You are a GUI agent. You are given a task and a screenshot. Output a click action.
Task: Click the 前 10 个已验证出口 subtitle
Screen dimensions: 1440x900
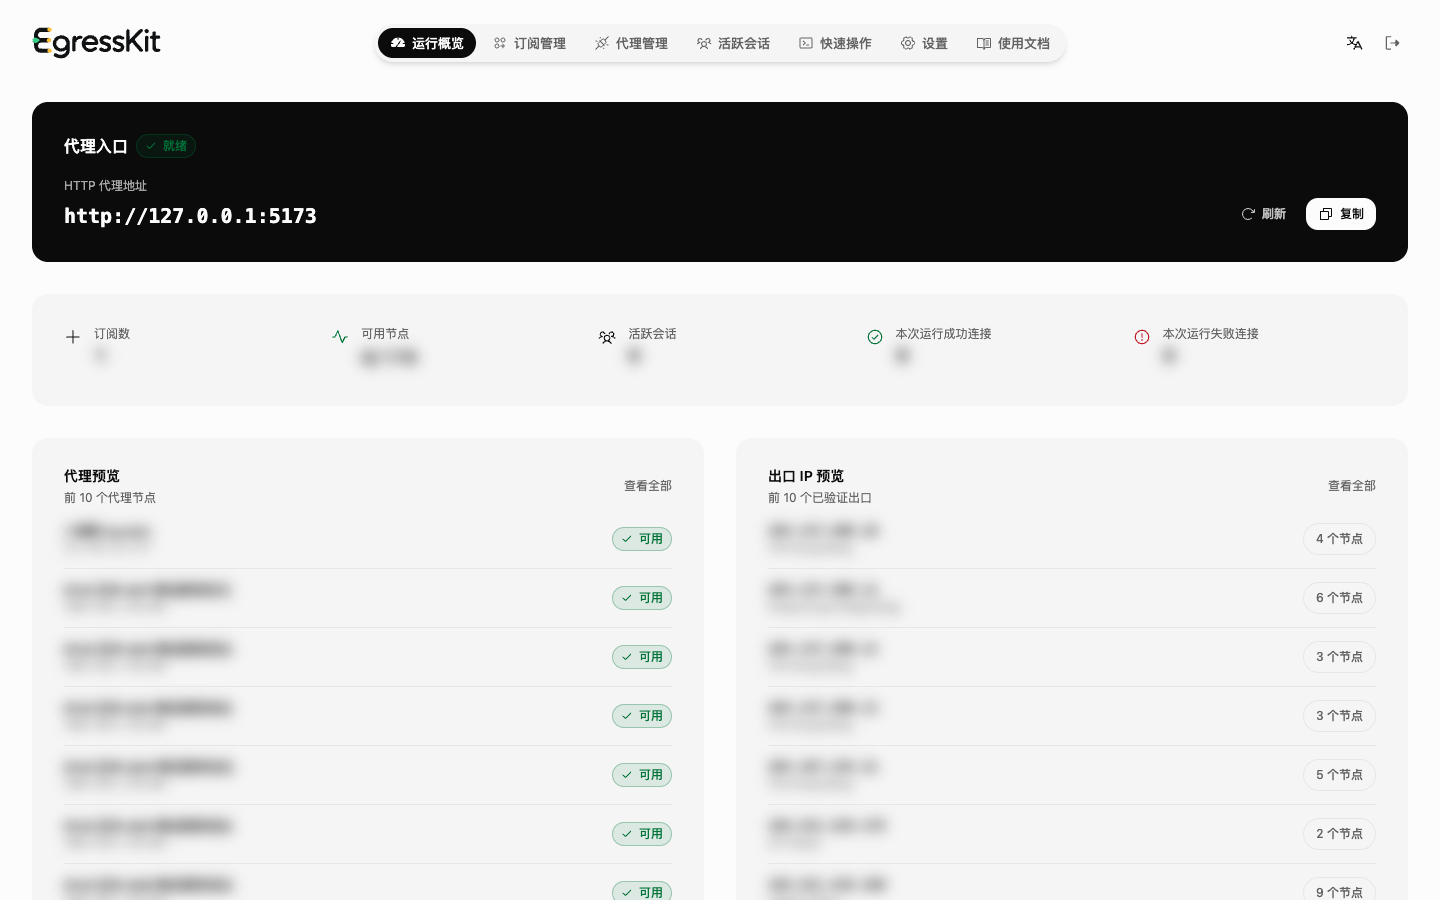[x=820, y=498]
